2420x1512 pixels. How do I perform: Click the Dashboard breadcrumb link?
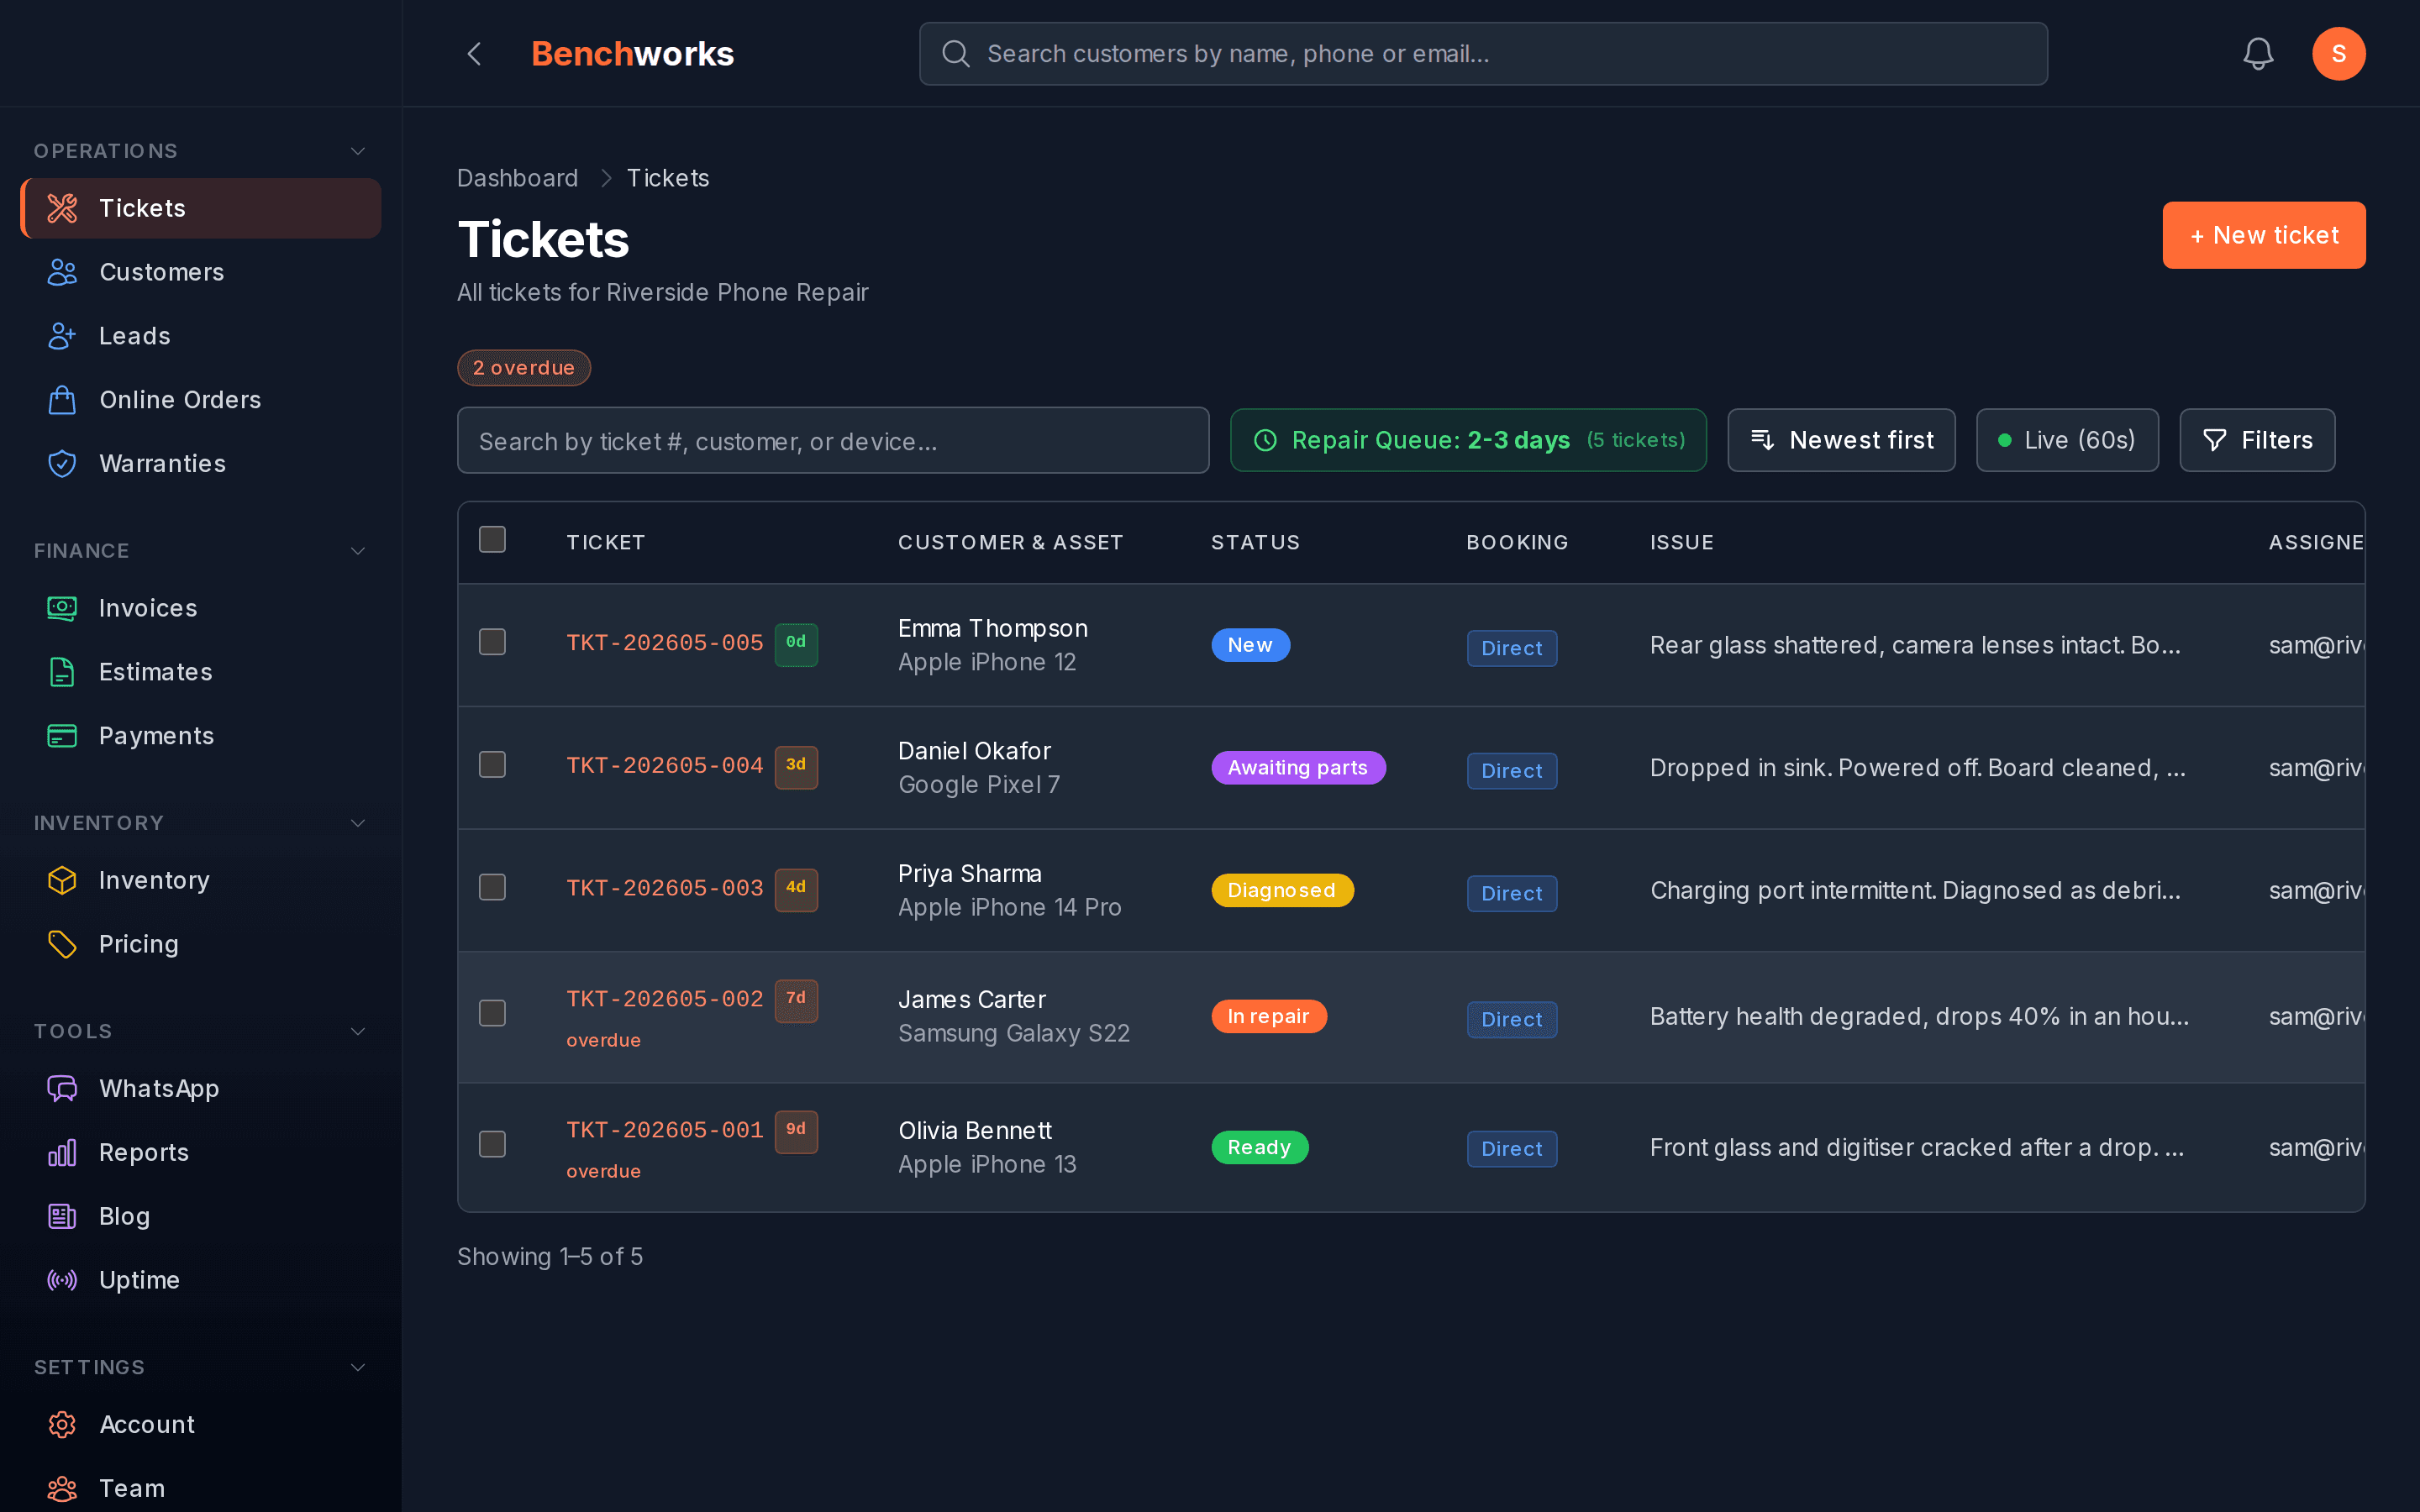(518, 178)
